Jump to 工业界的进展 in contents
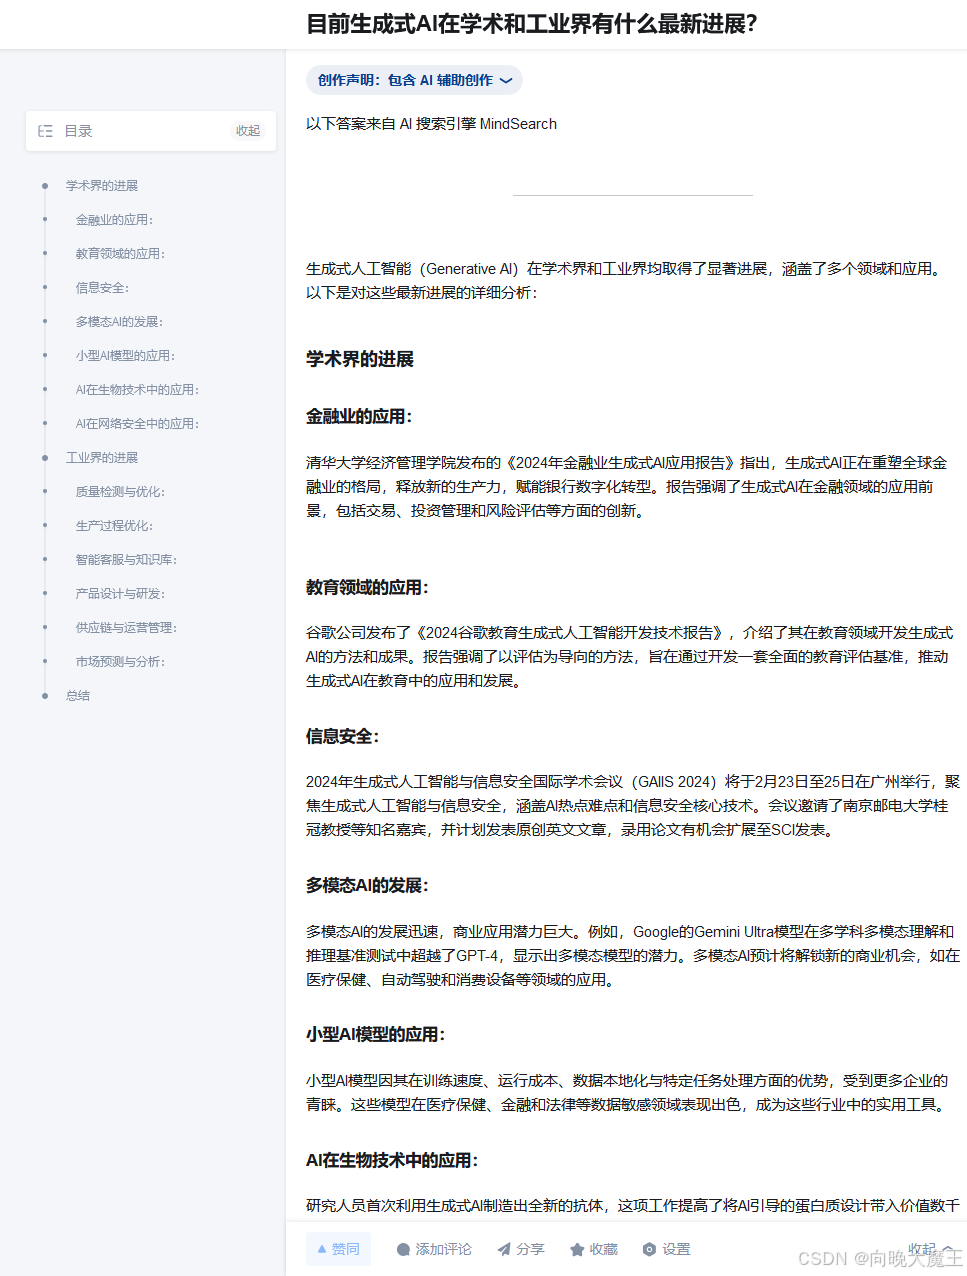This screenshot has width=967, height=1276. coord(102,458)
